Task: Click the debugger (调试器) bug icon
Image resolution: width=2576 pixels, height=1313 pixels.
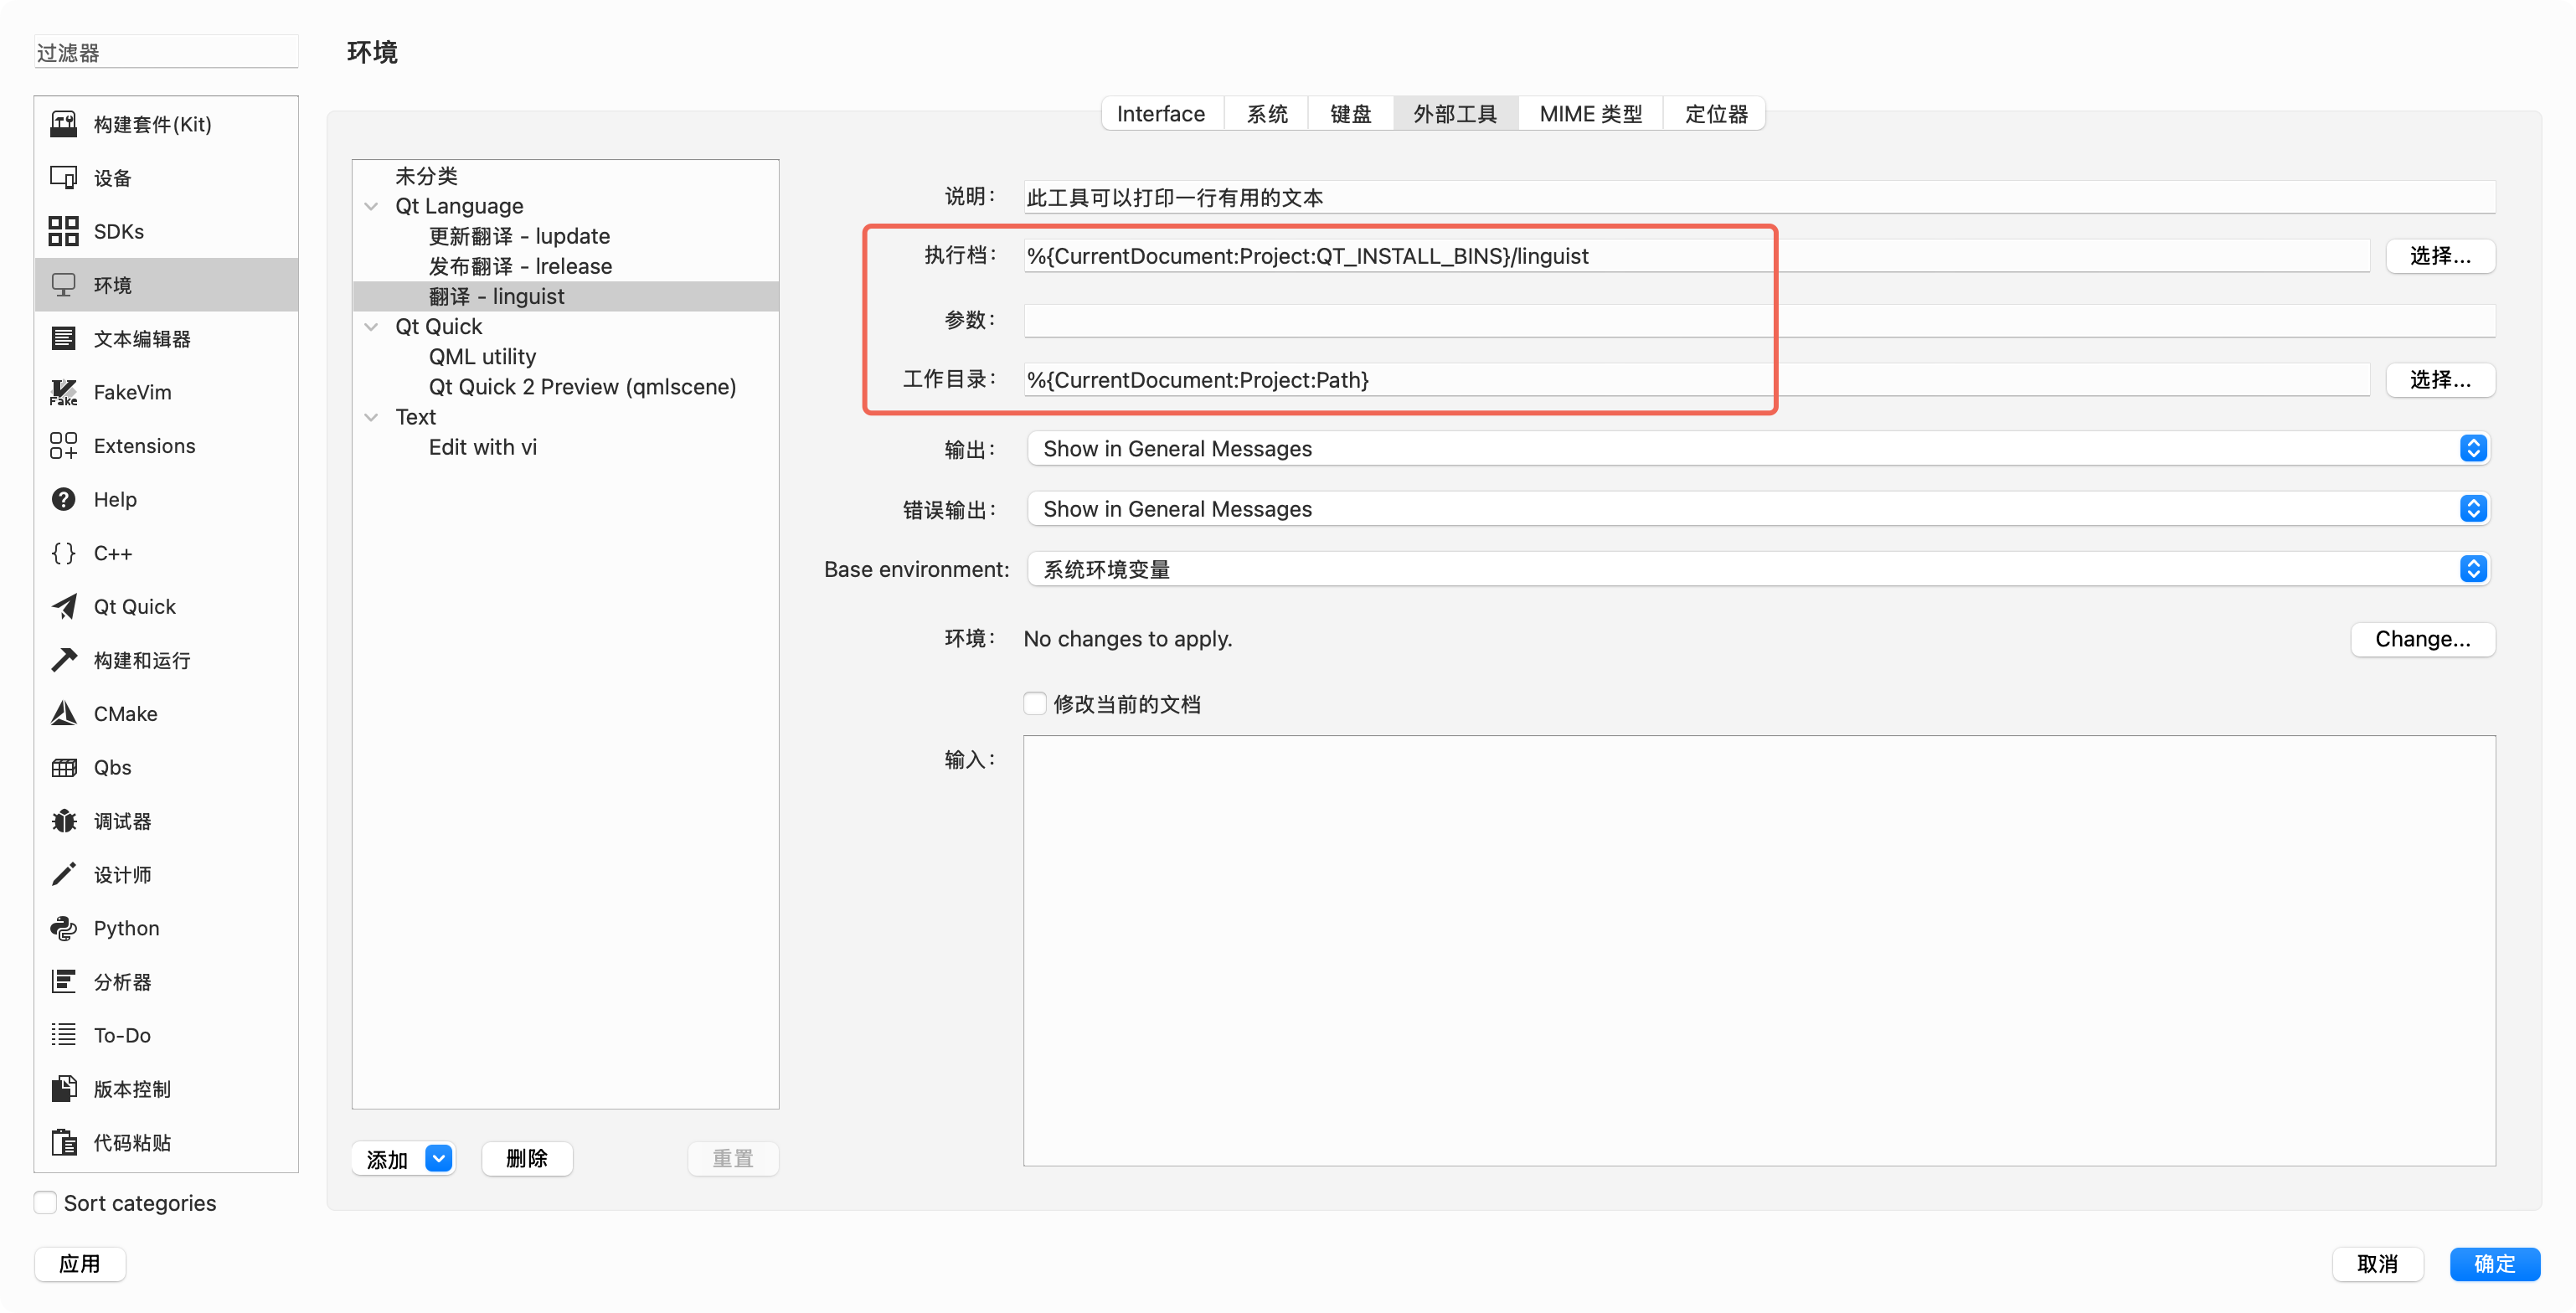Action: click(x=63, y=821)
